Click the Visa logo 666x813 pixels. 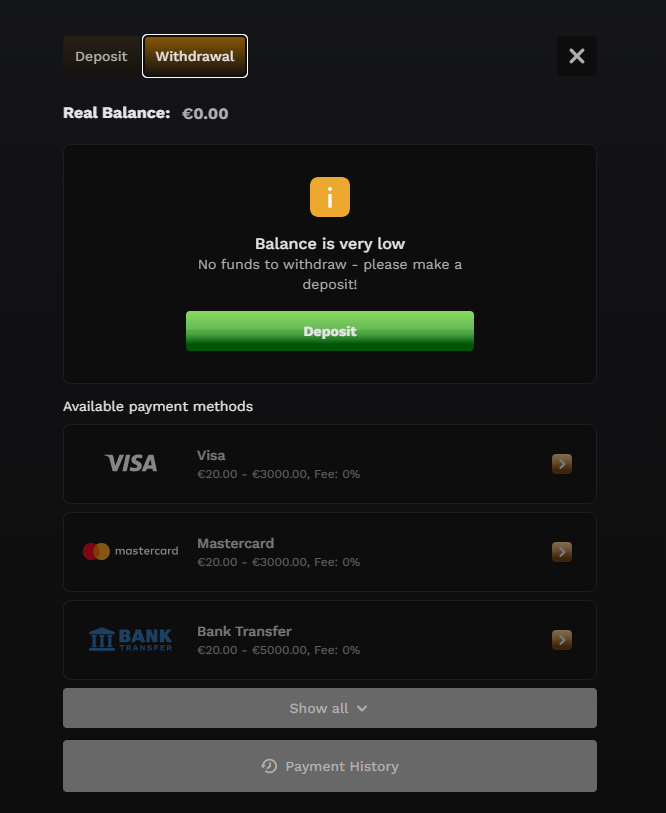(x=131, y=464)
